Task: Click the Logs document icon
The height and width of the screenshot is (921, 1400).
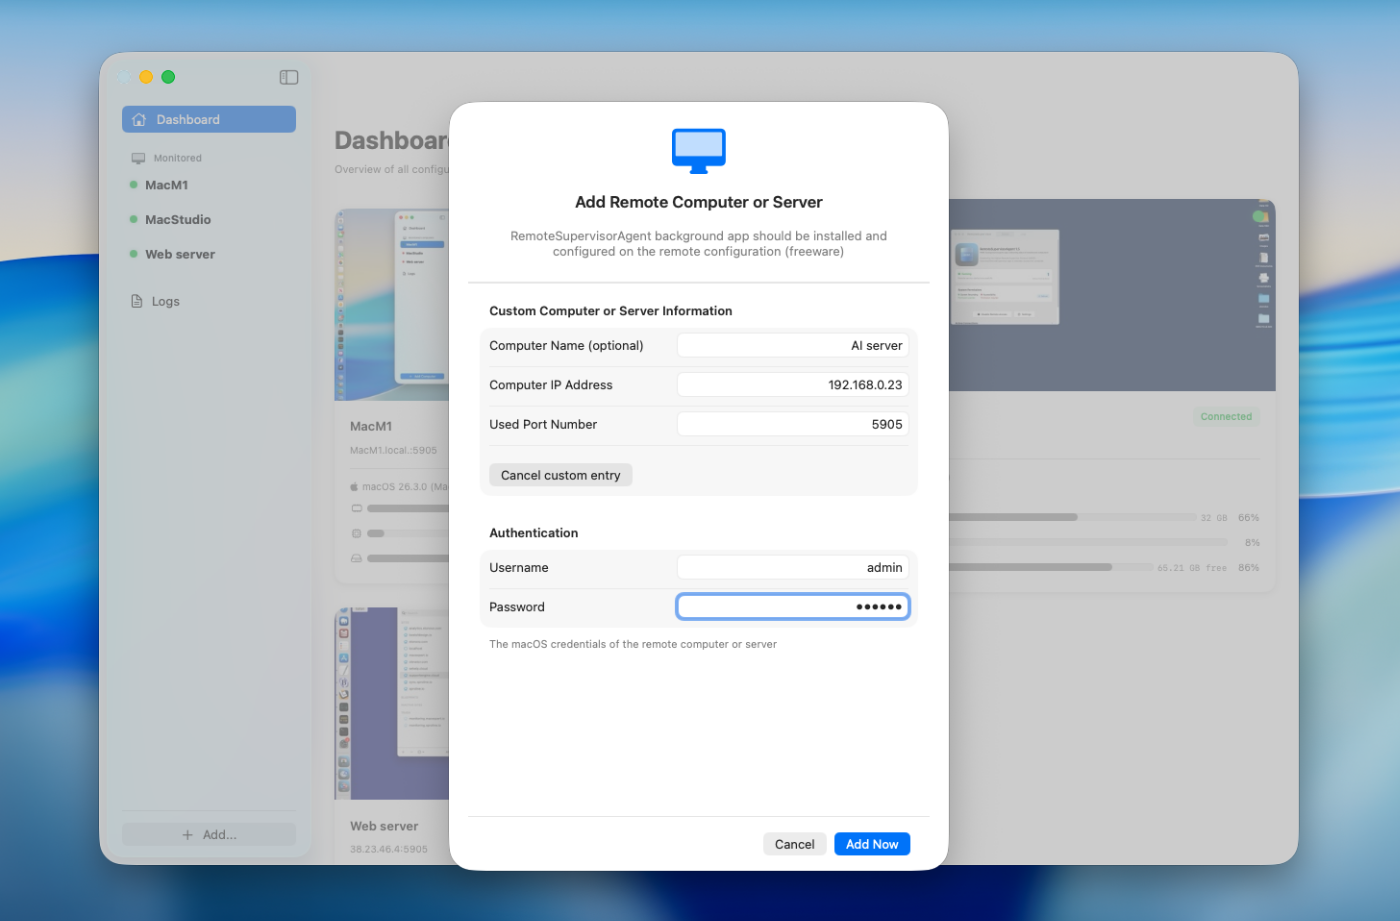Action: tap(137, 301)
